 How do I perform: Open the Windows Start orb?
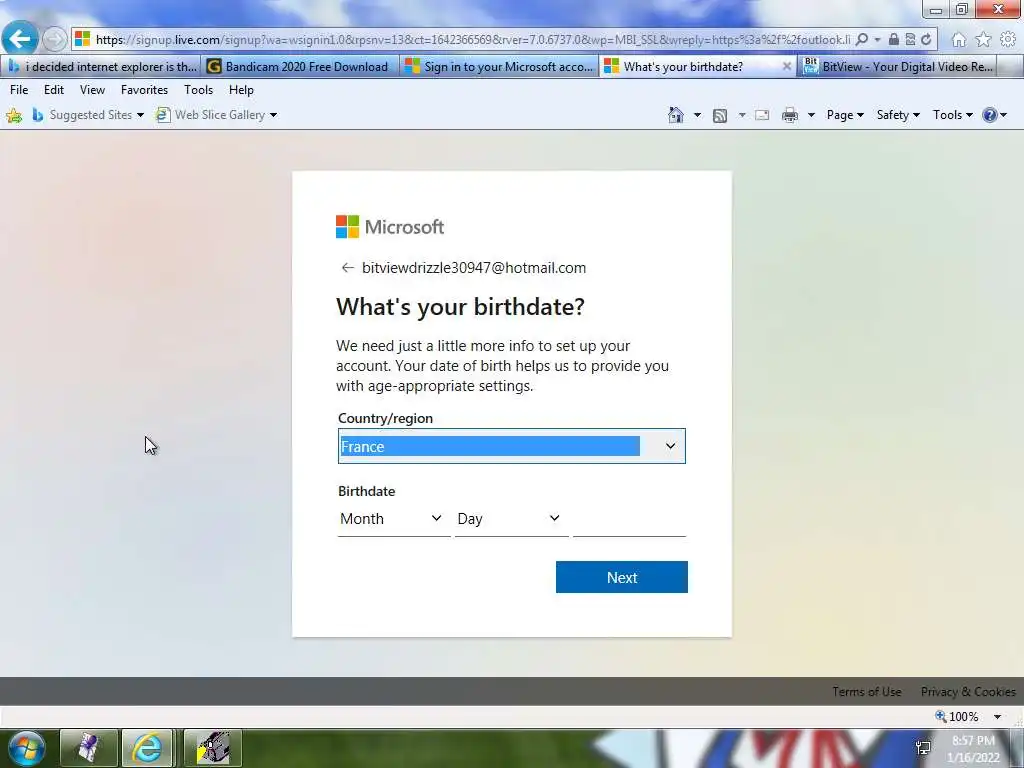coord(26,748)
